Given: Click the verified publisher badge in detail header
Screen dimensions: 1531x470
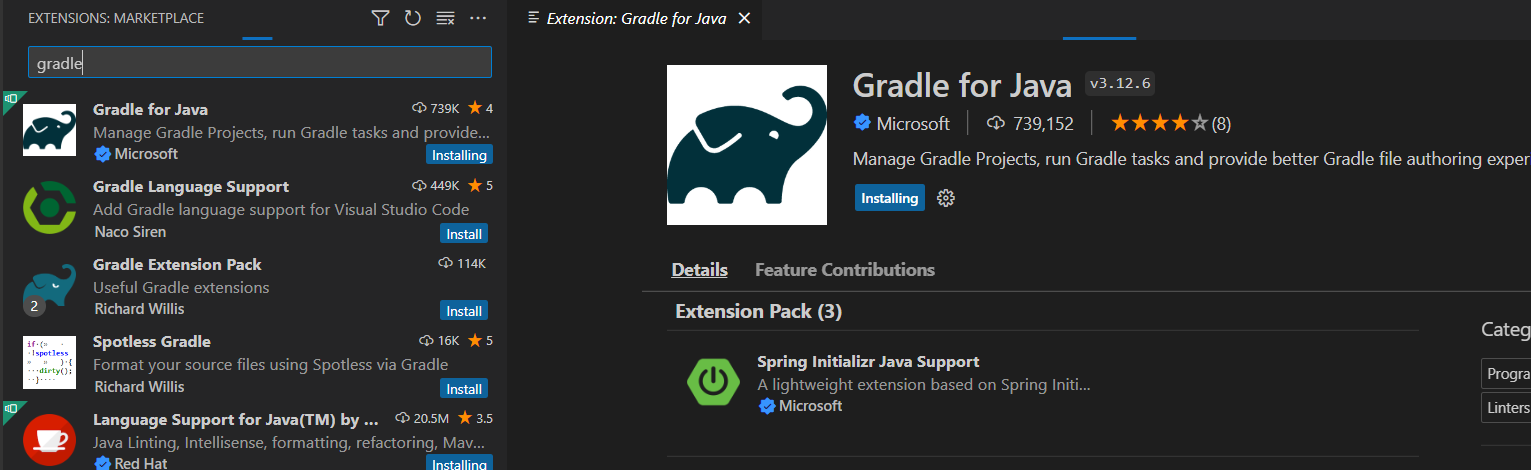Looking at the screenshot, I should click(x=862, y=123).
